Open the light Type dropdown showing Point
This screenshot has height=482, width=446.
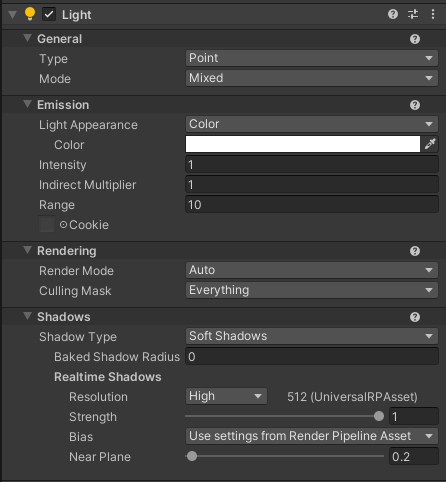coord(312,58)
